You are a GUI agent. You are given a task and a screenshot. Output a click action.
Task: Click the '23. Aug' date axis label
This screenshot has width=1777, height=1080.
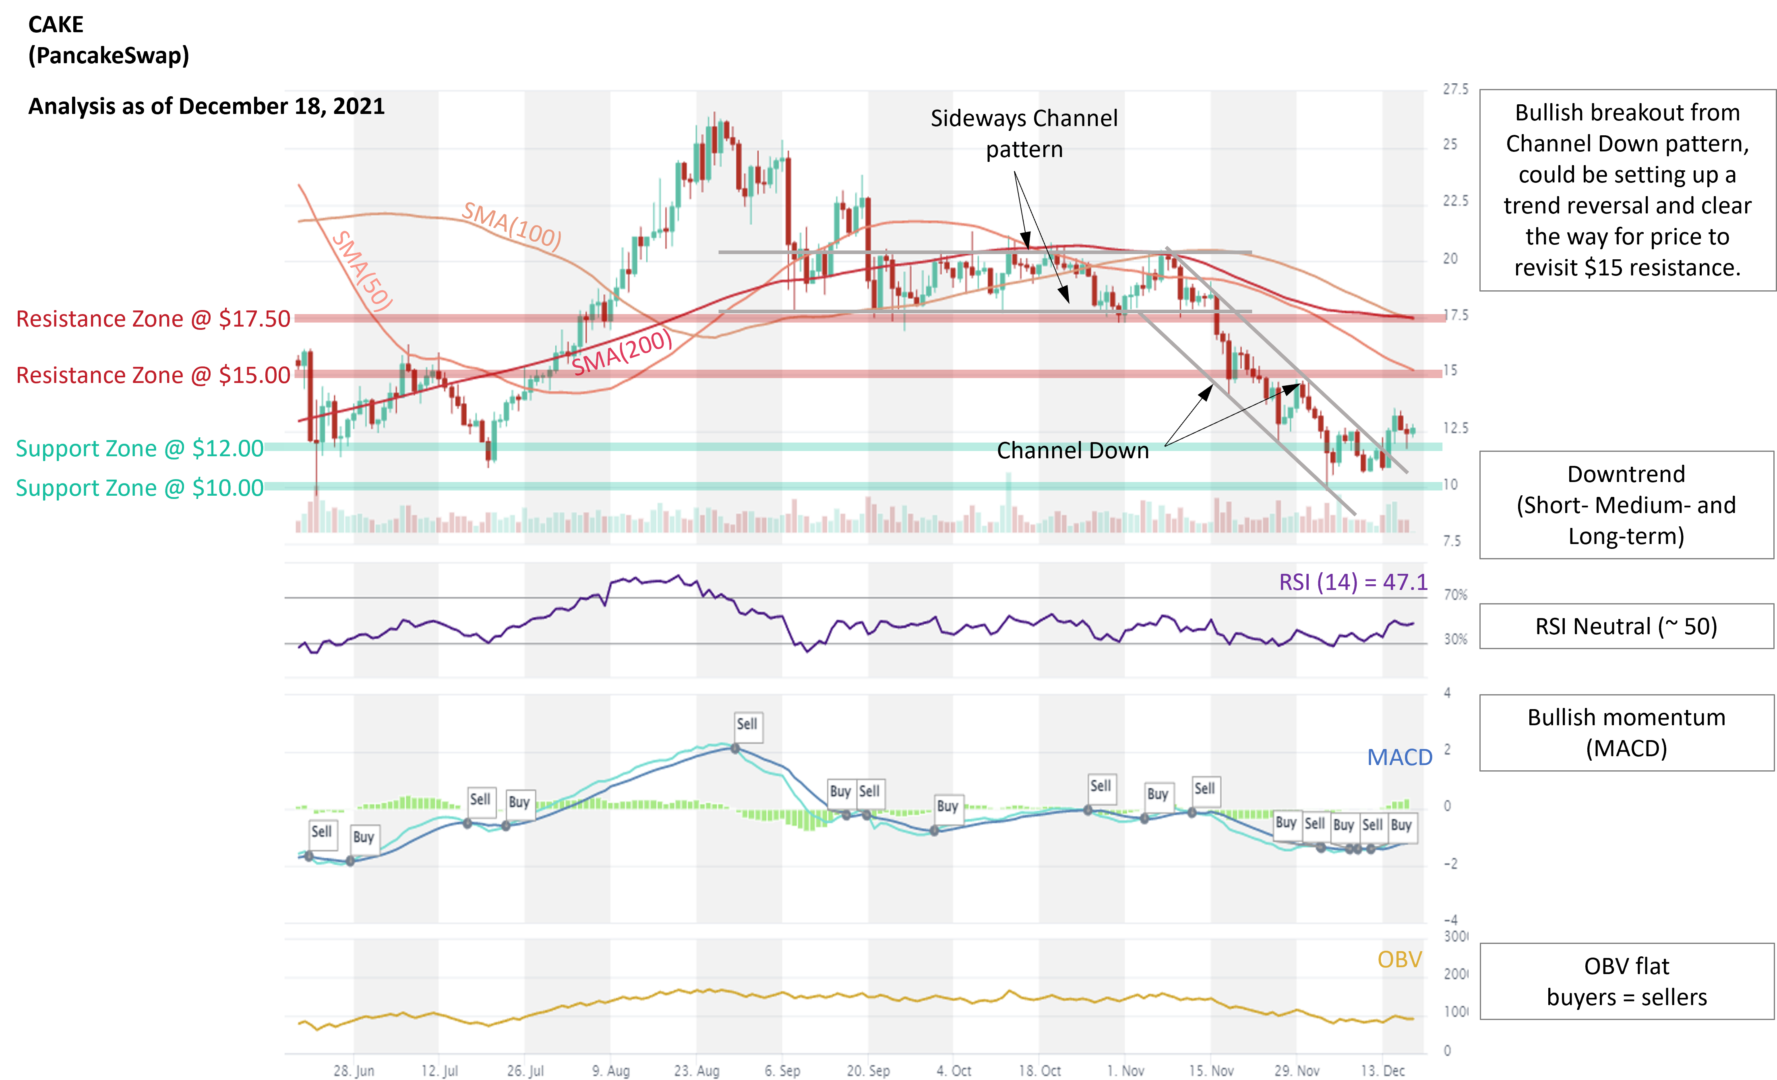[696, 1070]
